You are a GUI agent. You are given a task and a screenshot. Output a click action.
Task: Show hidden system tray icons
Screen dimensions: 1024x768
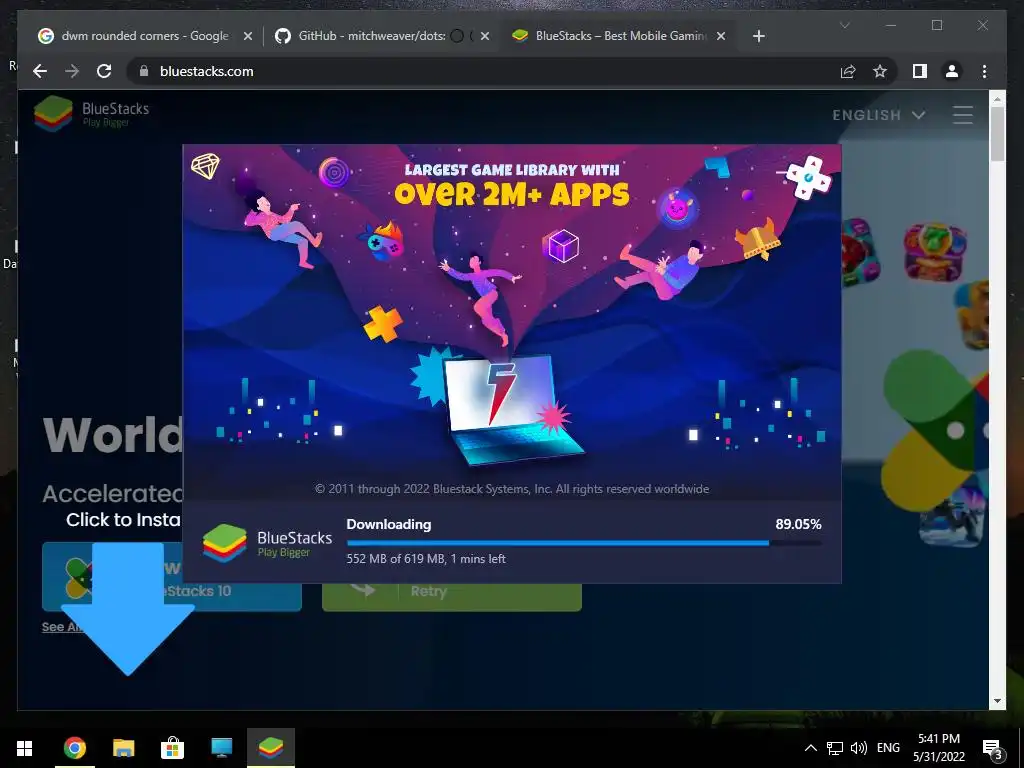click(810, 748)
